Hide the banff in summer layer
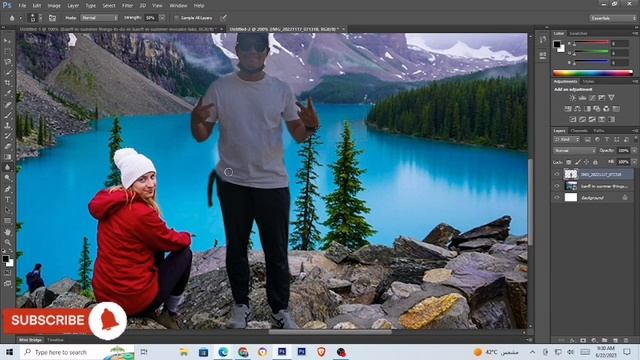 click(x=557, y=186)
